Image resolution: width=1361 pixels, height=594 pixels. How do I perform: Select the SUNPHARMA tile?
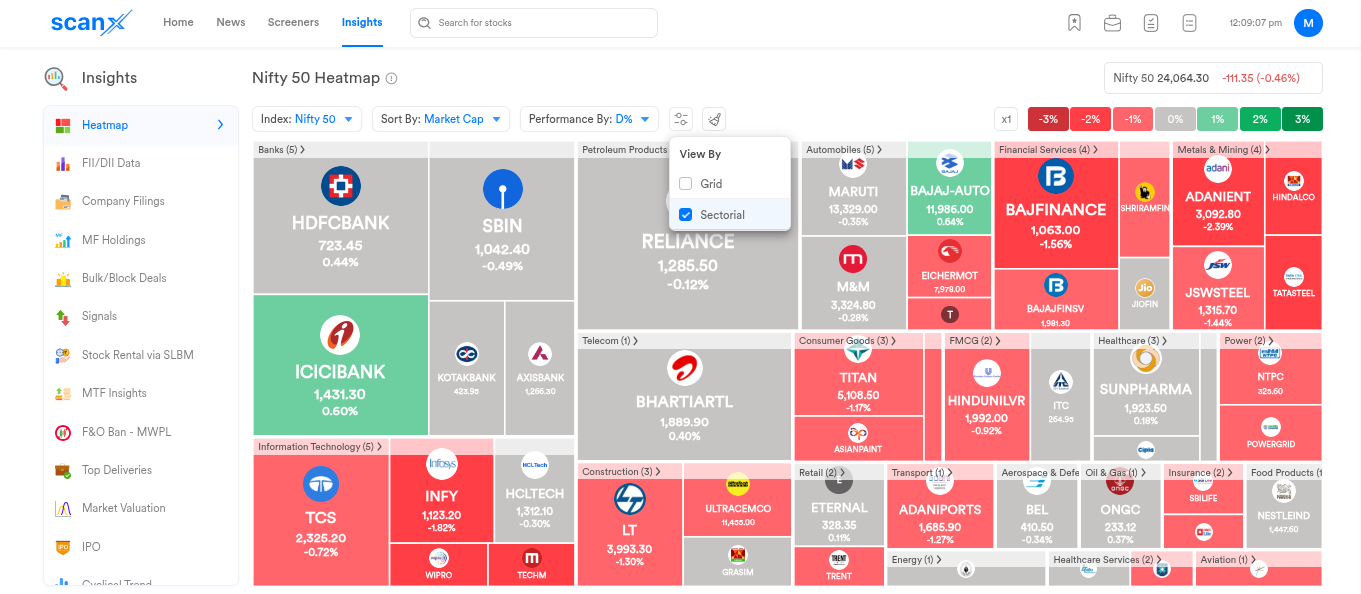tap(1146, 390)
